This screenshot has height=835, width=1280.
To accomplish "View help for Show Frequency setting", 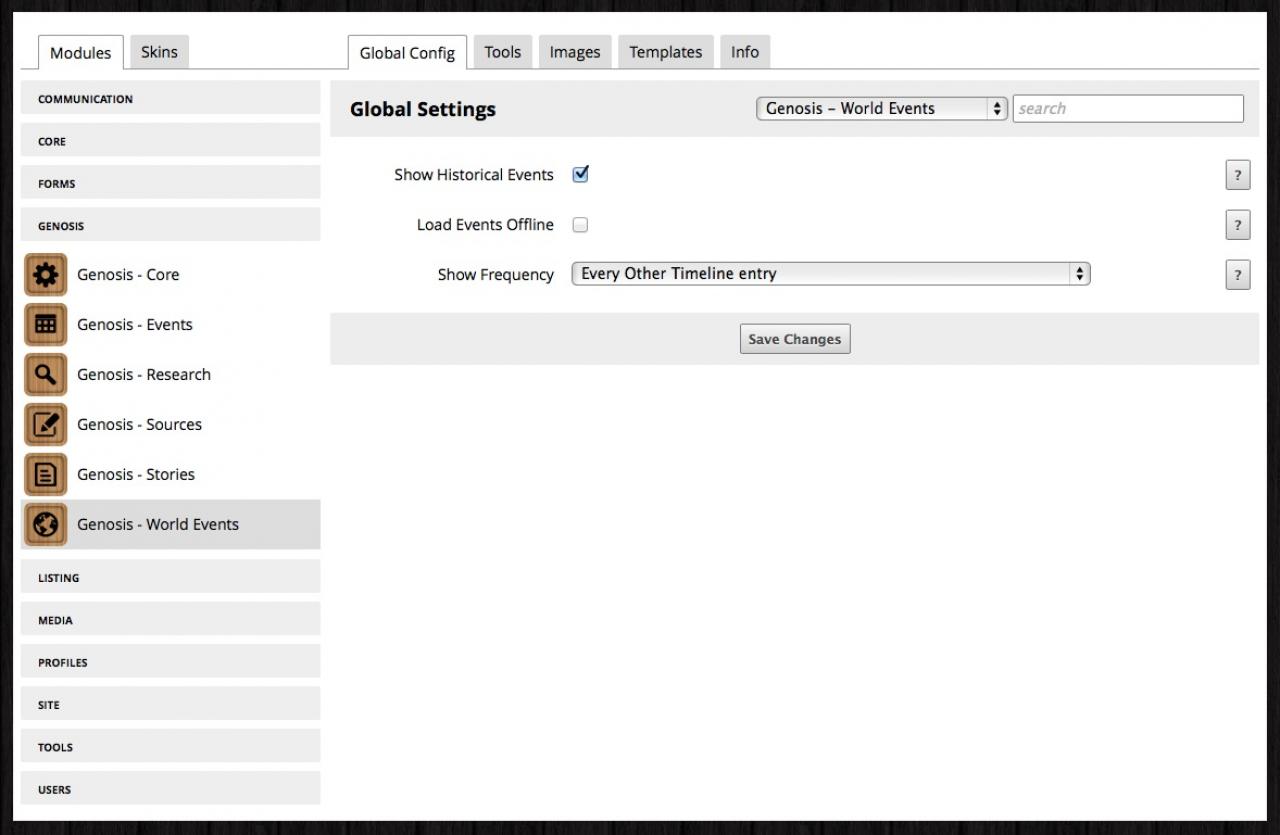I will coord(1238,275).
